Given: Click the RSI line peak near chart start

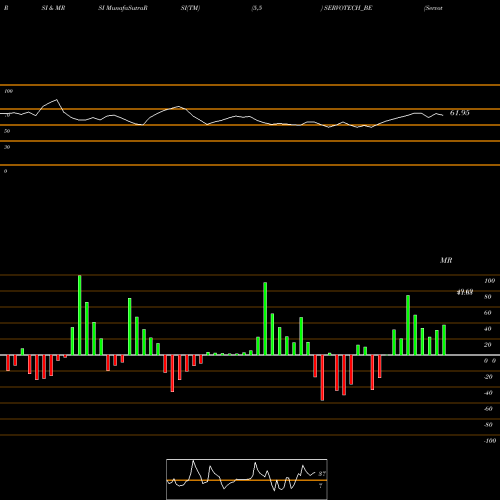Looking at the screenshot, I should coord(57,100).
